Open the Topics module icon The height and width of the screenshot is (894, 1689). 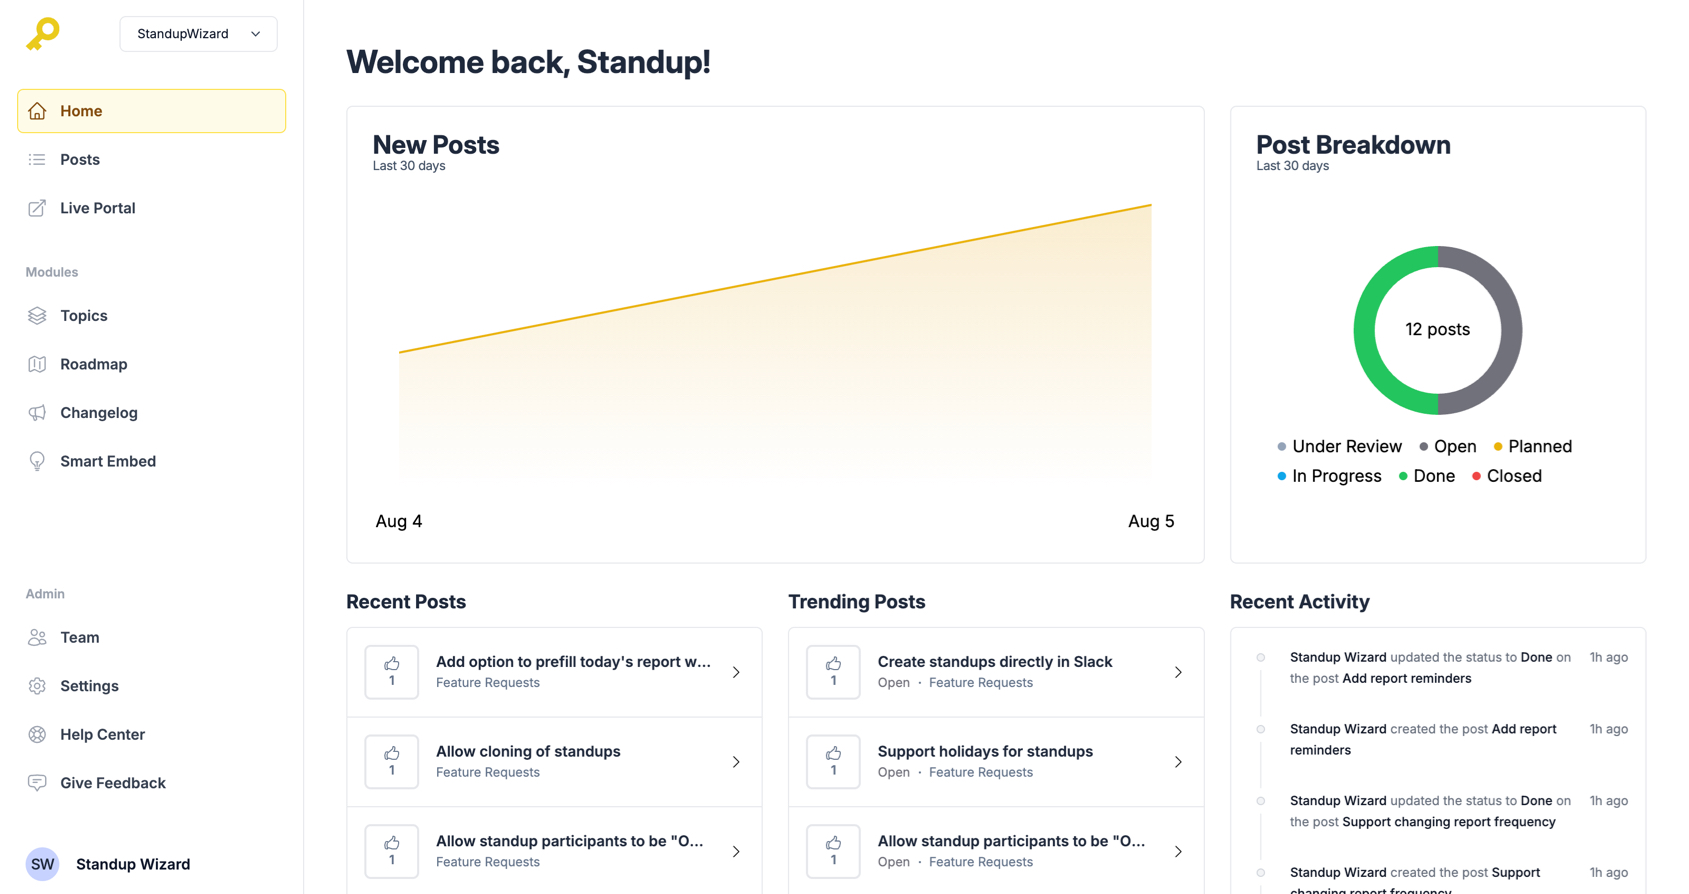tap(37, 316)
